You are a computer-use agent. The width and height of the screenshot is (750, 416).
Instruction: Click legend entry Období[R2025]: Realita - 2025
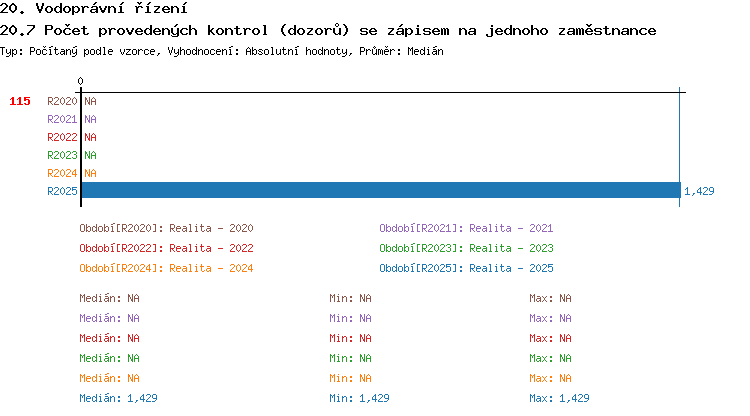coord(466,268)
